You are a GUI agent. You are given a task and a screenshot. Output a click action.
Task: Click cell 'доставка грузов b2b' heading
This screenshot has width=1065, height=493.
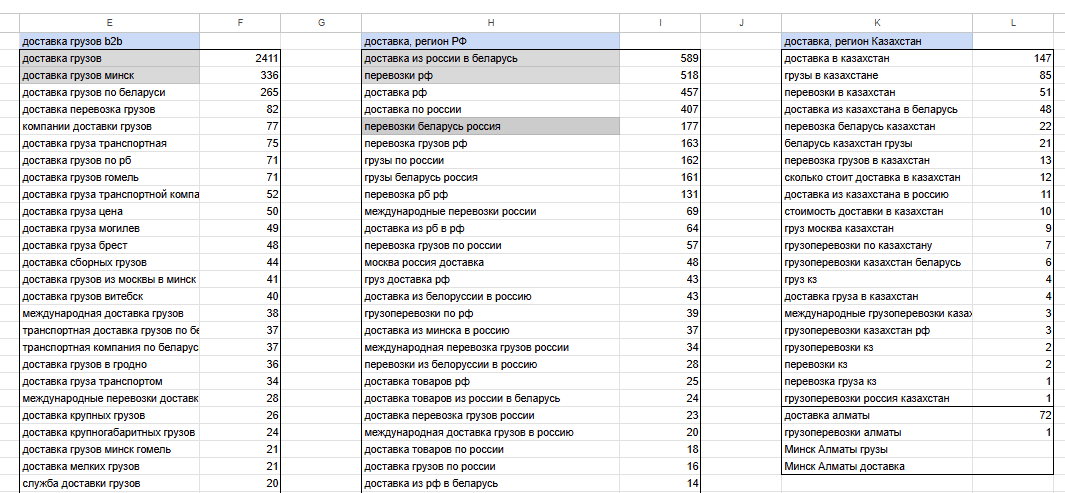[x=110, y=41]
